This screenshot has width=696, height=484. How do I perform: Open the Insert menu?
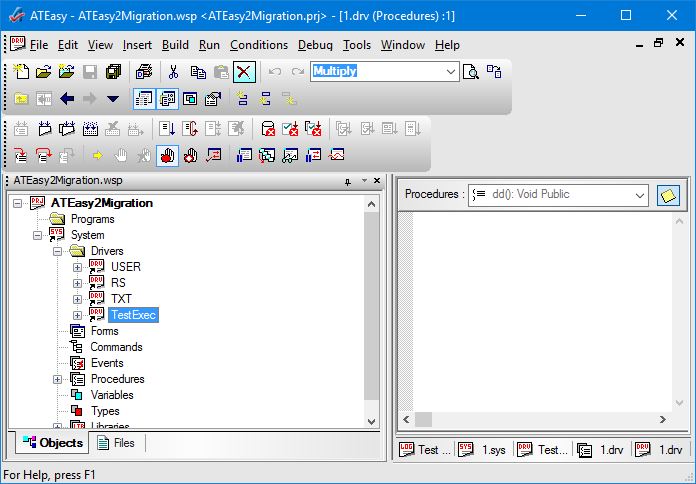(137, 45)
